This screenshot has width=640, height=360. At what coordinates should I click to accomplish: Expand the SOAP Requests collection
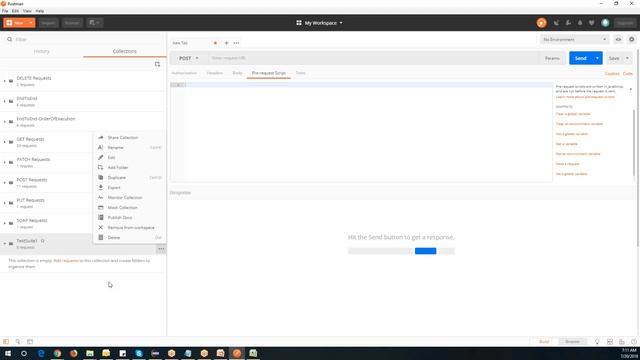point(4,223)
